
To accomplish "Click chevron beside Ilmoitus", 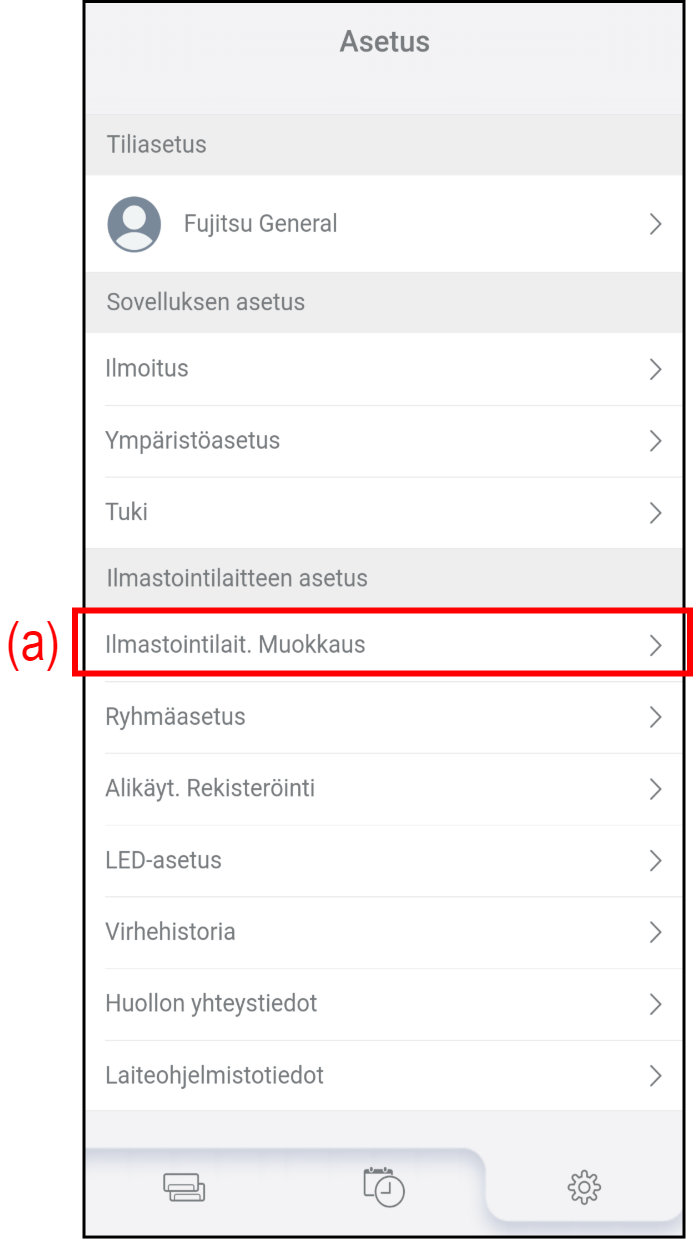I will click(656, 369).
